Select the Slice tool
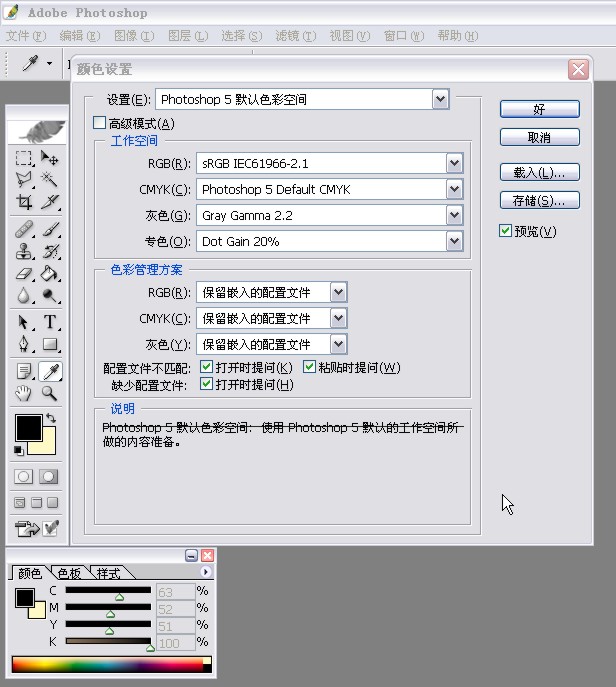The image size is (616, 687). (x=50, y=202)
